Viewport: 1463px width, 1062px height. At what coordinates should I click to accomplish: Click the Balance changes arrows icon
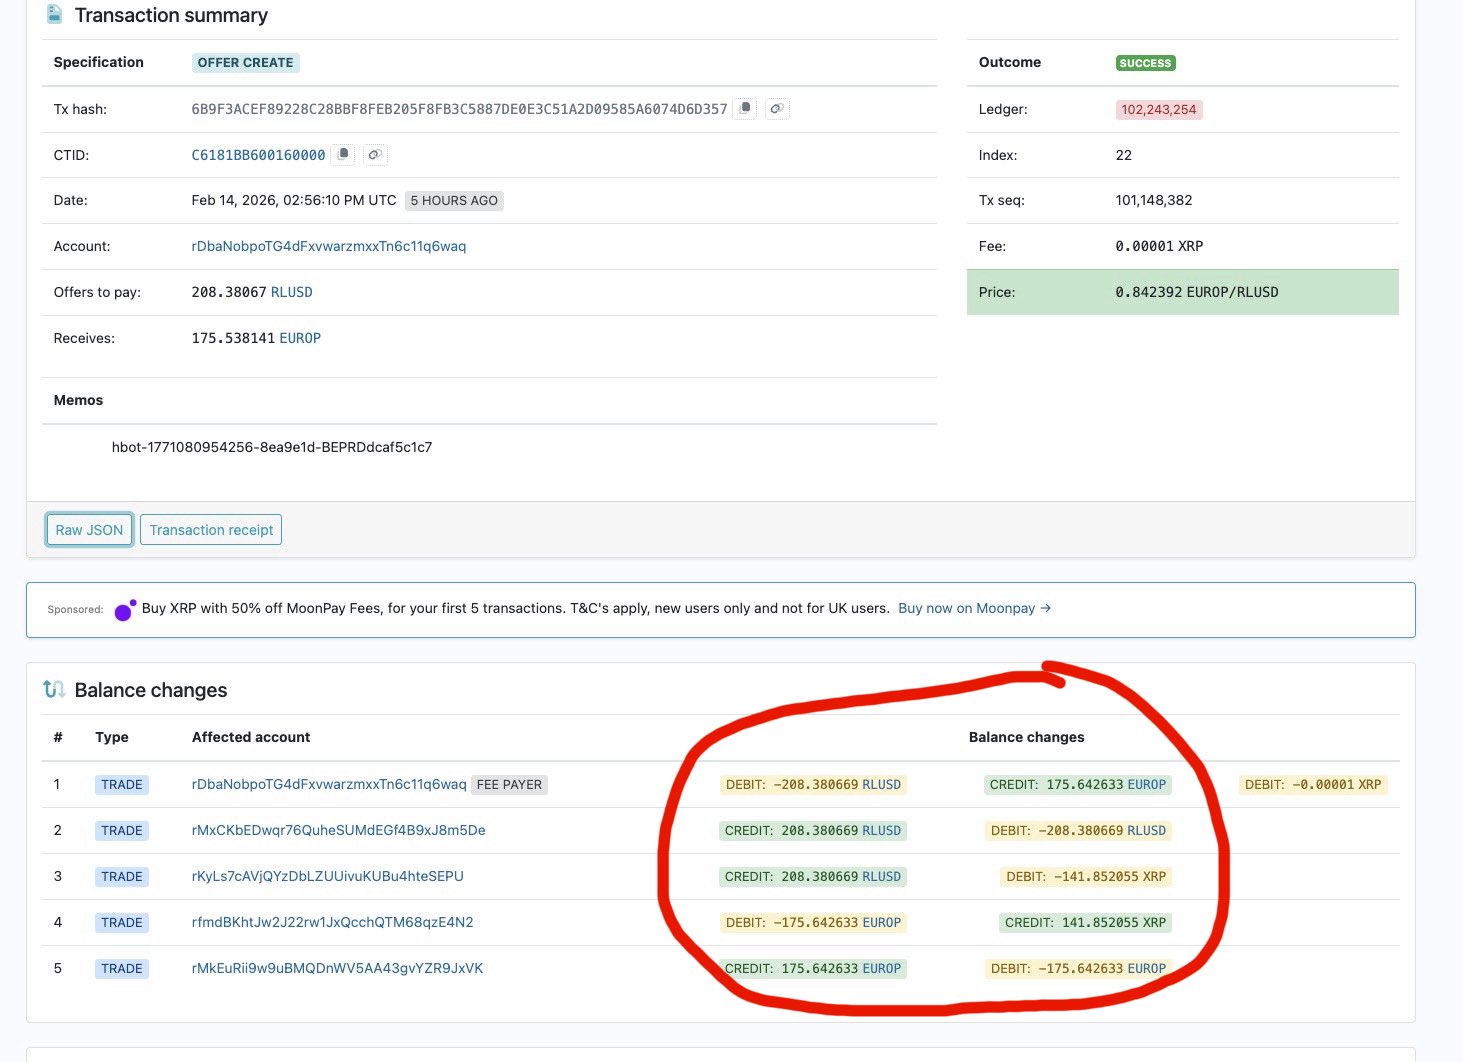54,689
